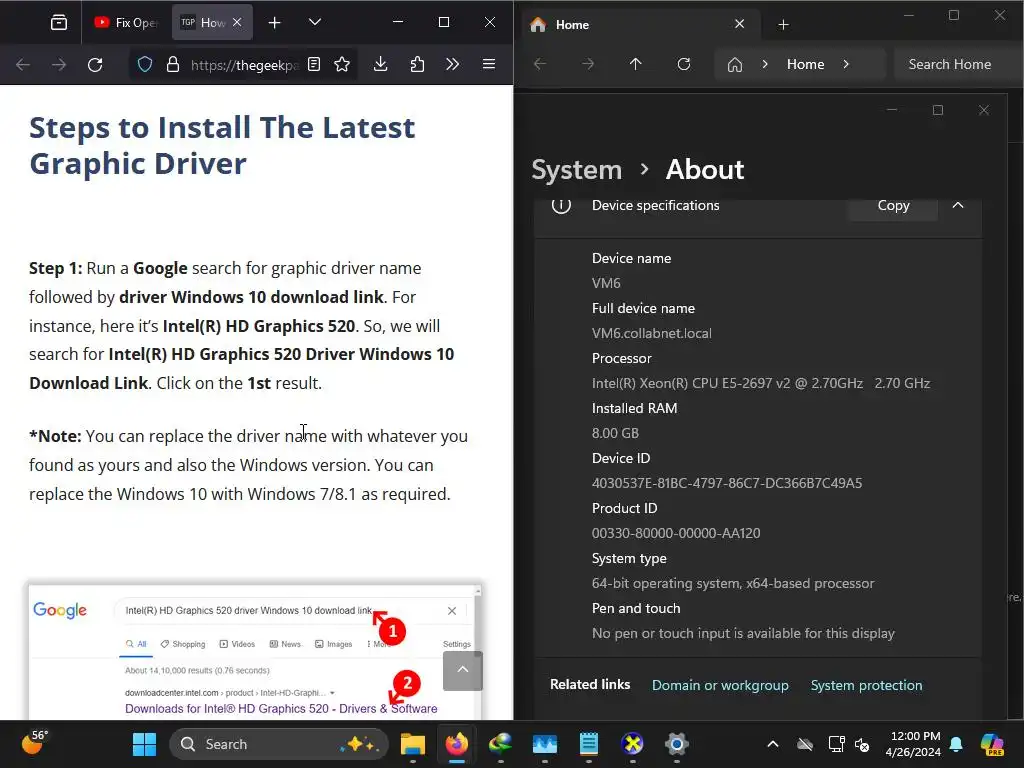Expand chevron after Home in Explorer breadcrumb

tap(846, 64)
